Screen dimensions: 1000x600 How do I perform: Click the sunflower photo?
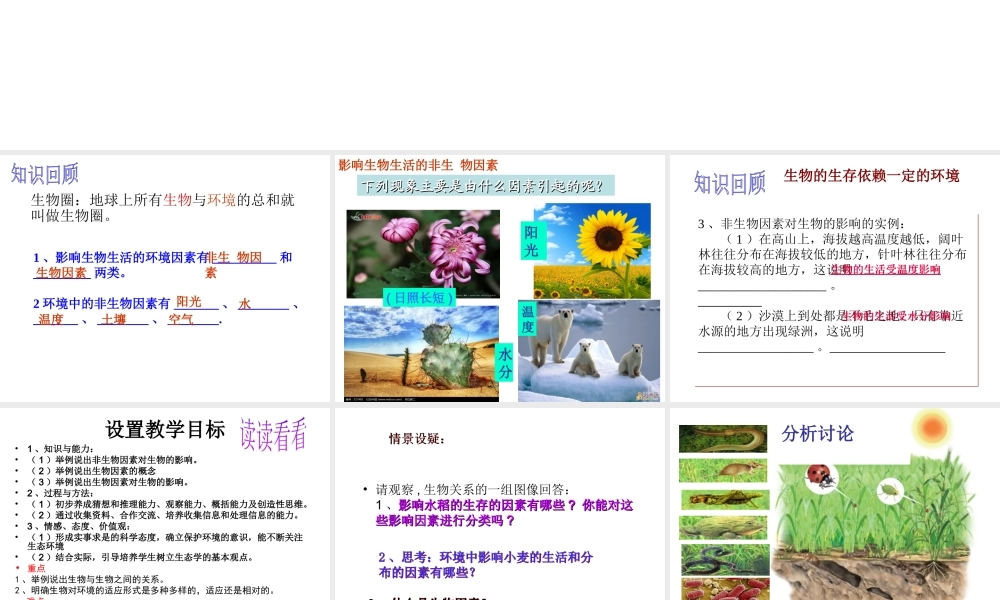point(592,251)
